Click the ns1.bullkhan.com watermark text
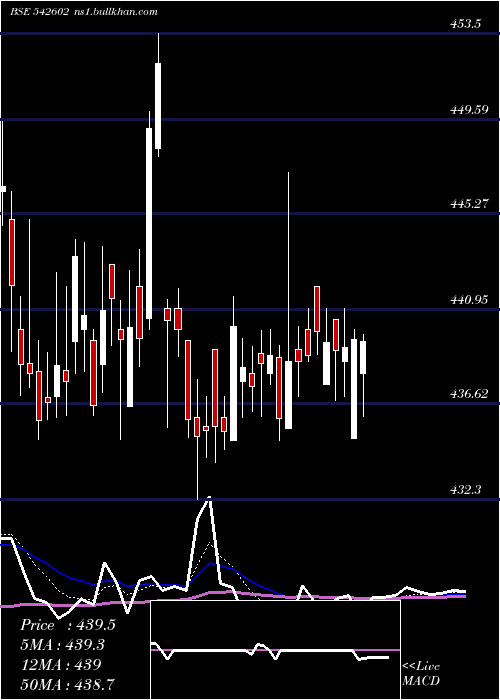 coord(115,12)
